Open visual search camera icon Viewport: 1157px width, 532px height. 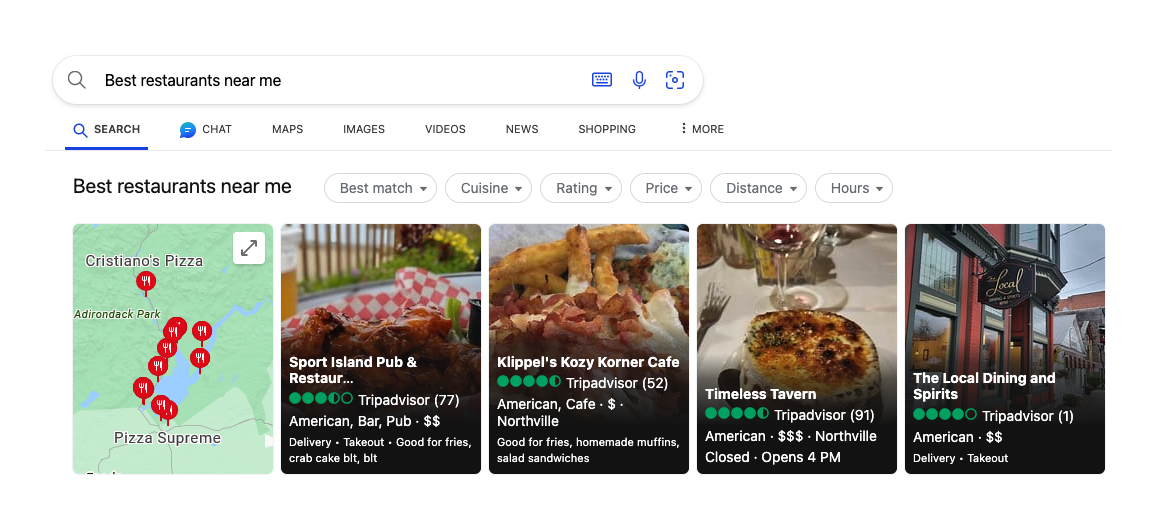tap(674, 80)
